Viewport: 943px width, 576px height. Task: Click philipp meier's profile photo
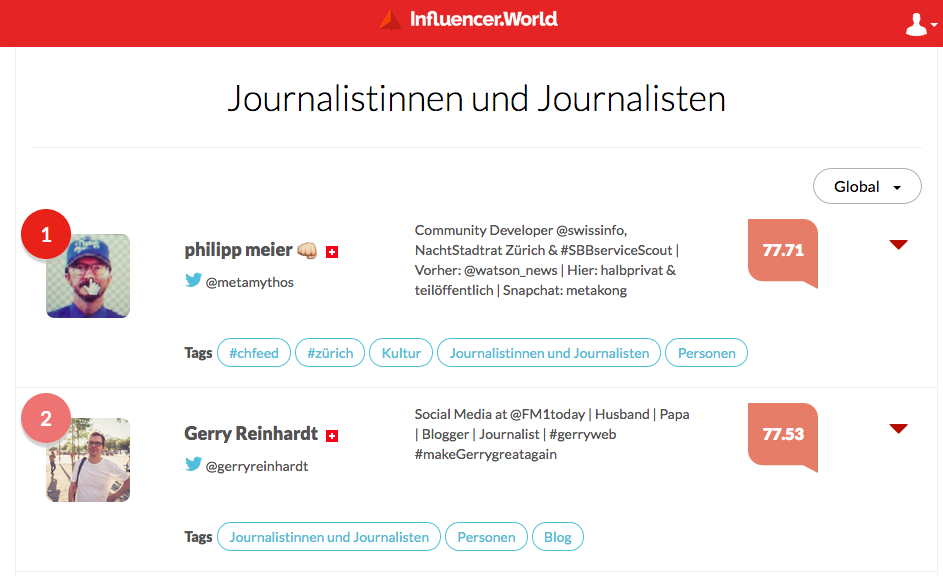coord(88,276)
